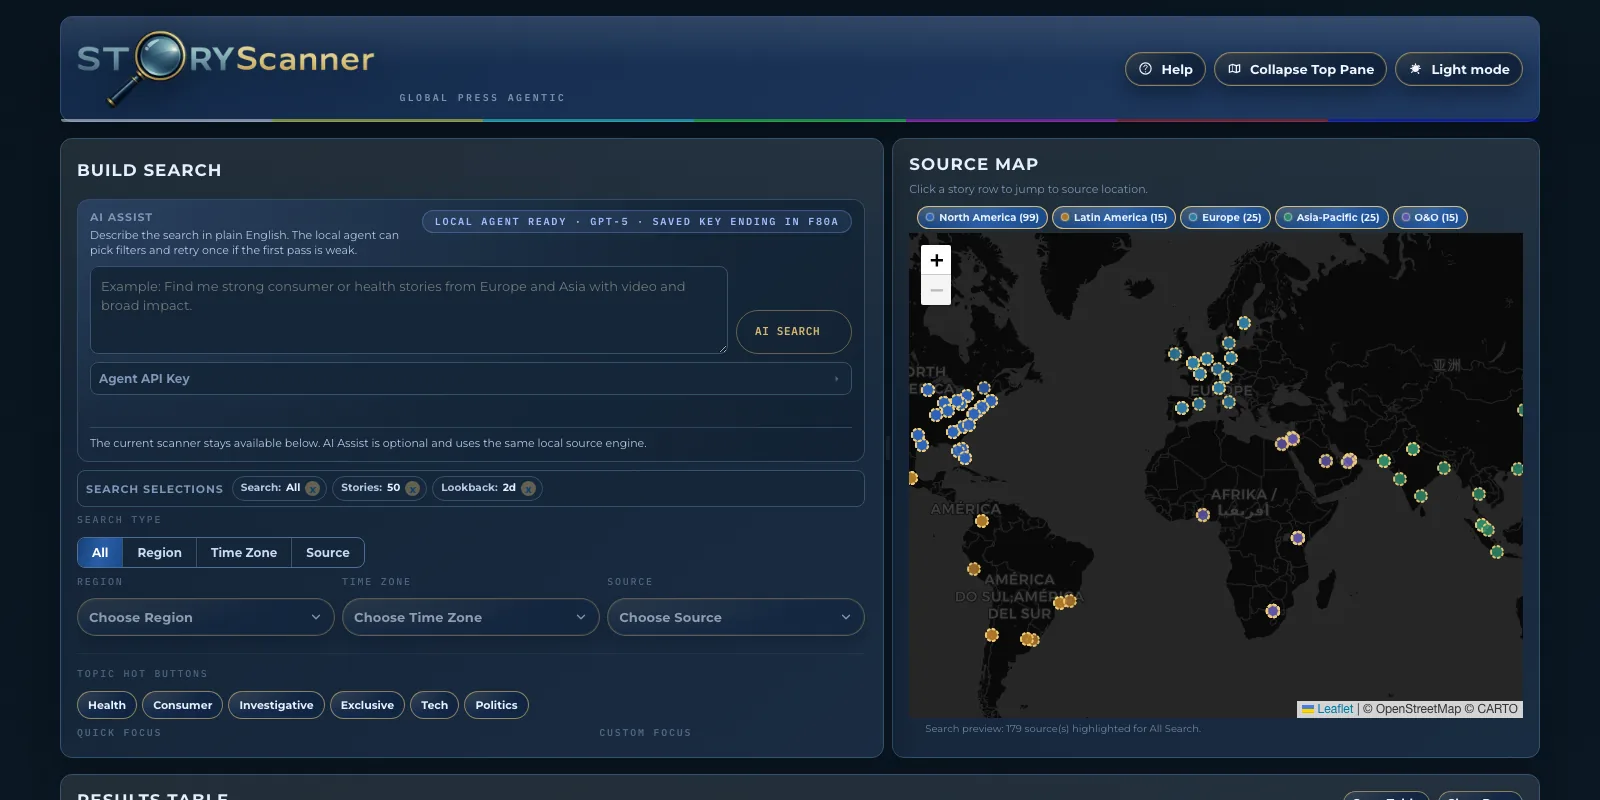This screenshot has height=800, width=1600.
Task: Toggle Latin America (15) map filter
Action: pos(1114,217)
